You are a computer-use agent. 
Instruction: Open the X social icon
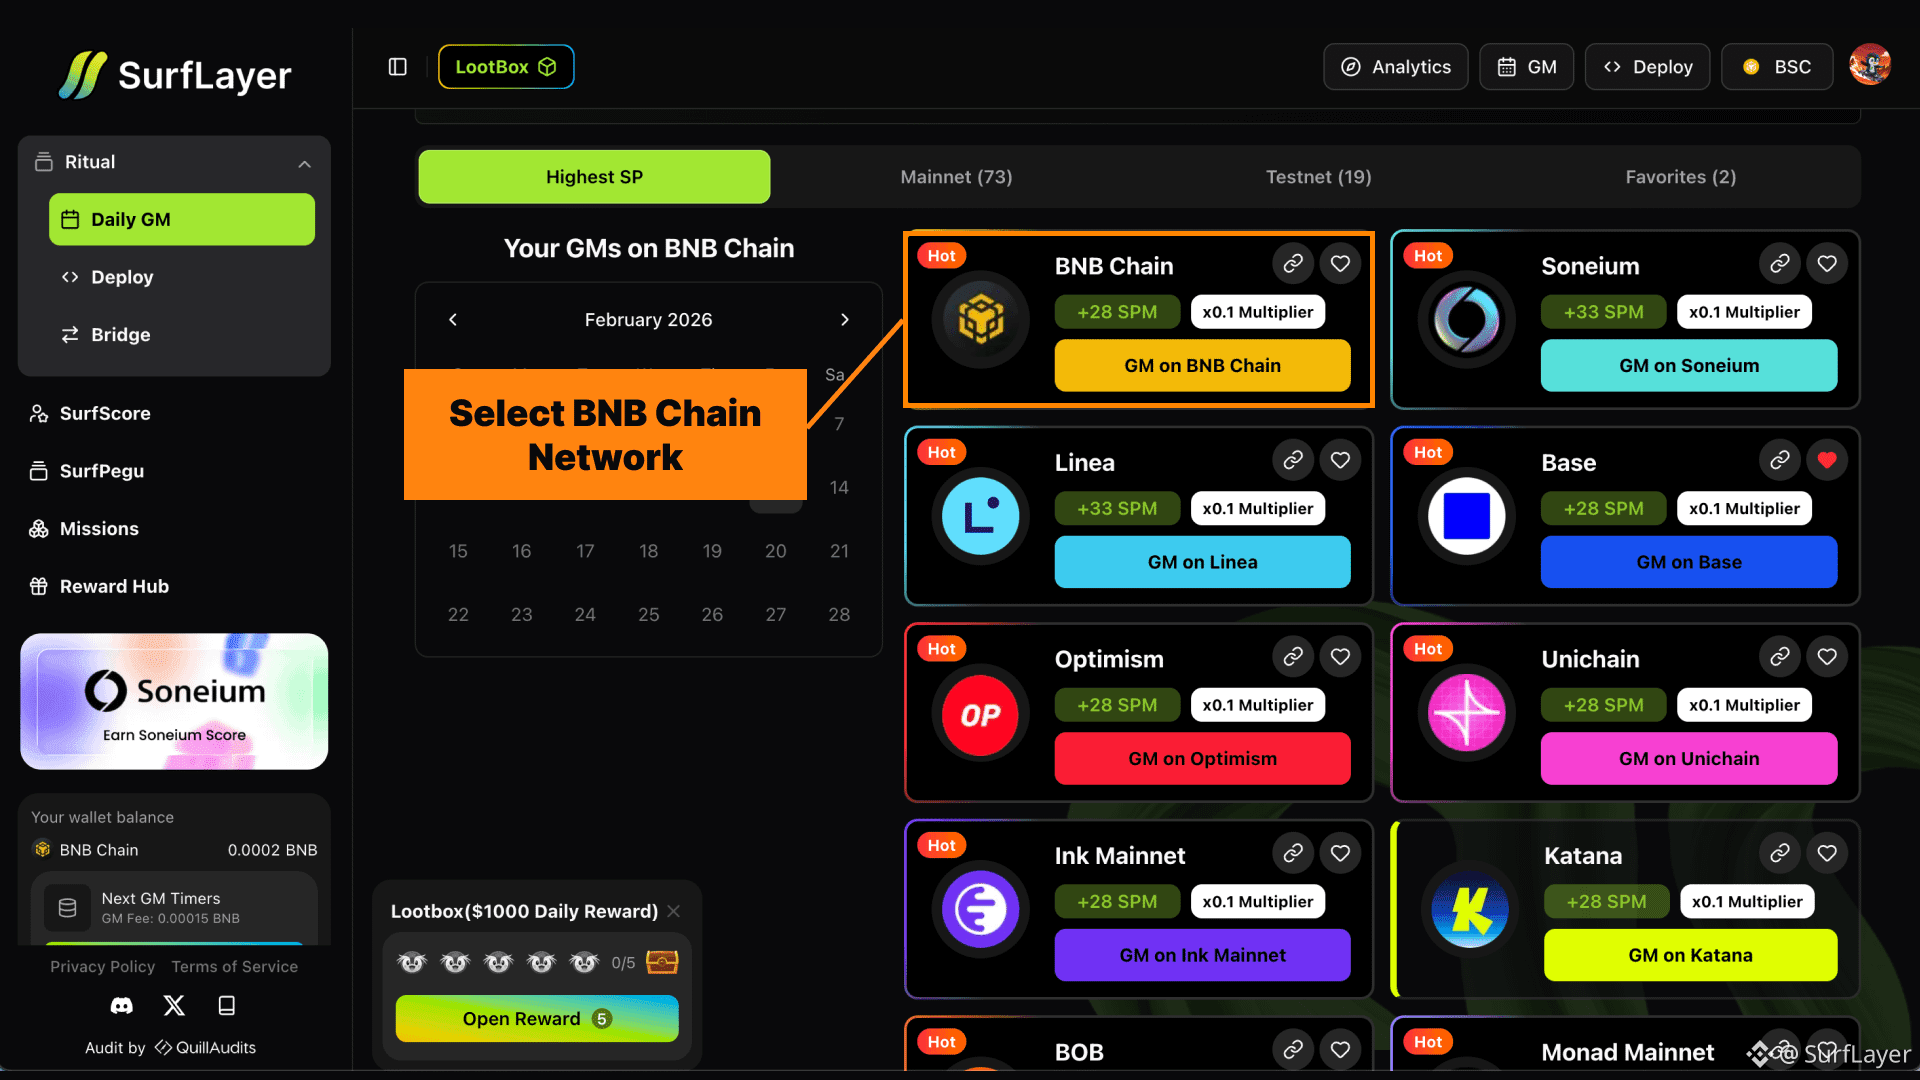click(174, 1006)
